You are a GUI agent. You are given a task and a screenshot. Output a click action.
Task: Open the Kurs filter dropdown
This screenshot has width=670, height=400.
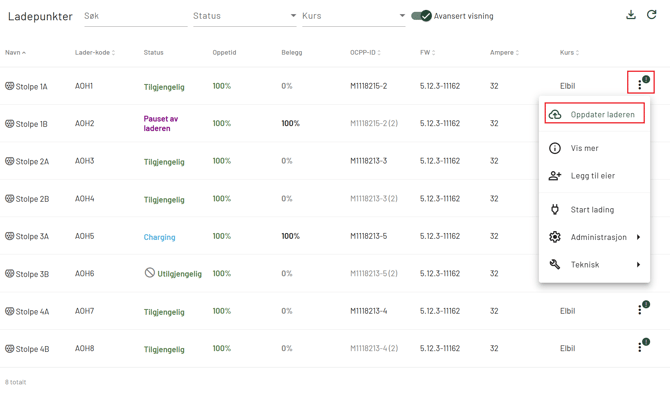353,16
